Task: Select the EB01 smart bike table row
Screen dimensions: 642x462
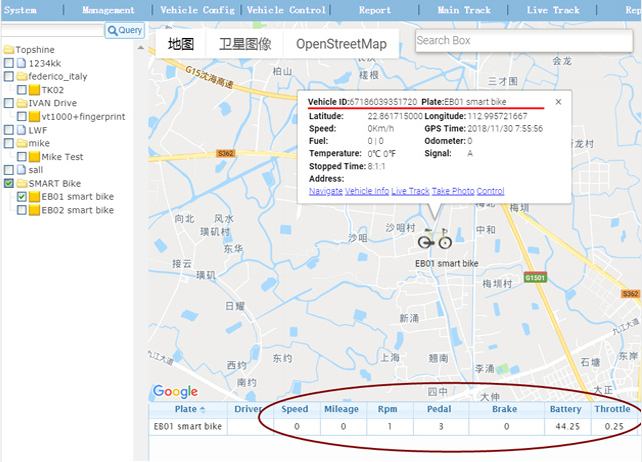Action: (x=393, y=426)
